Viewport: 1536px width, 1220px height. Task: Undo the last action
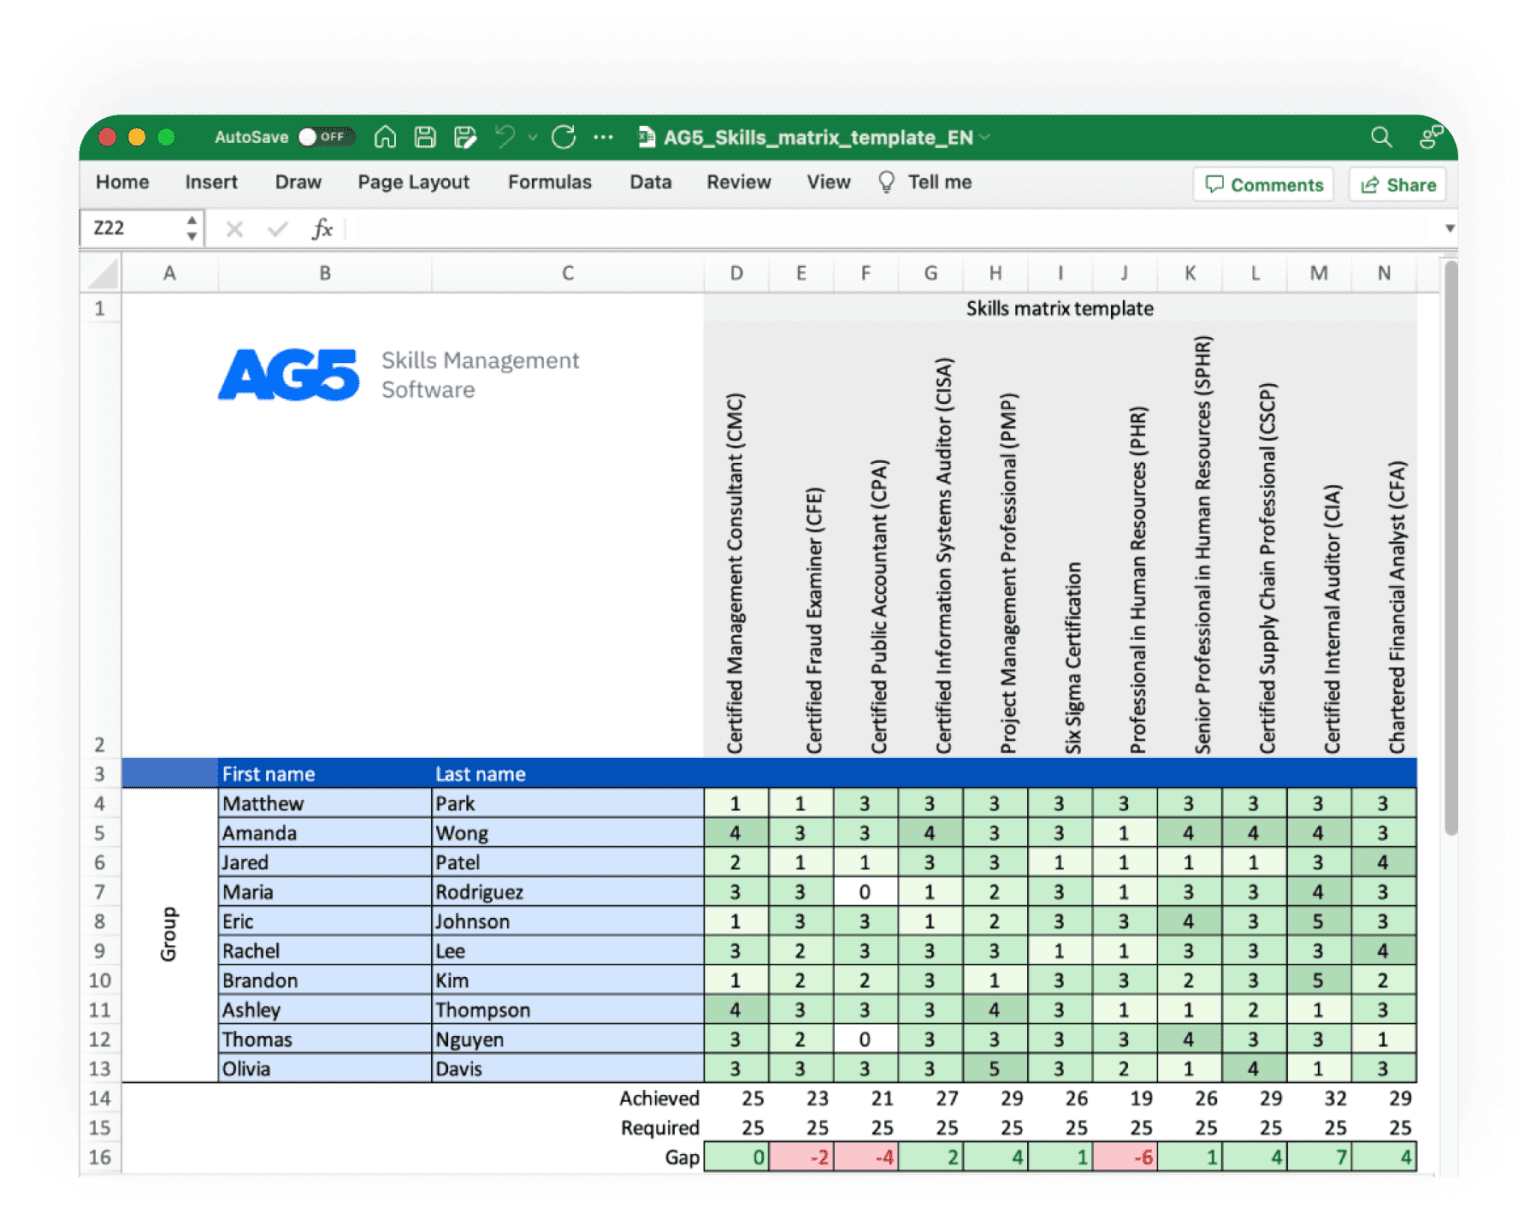coord(505,137)
